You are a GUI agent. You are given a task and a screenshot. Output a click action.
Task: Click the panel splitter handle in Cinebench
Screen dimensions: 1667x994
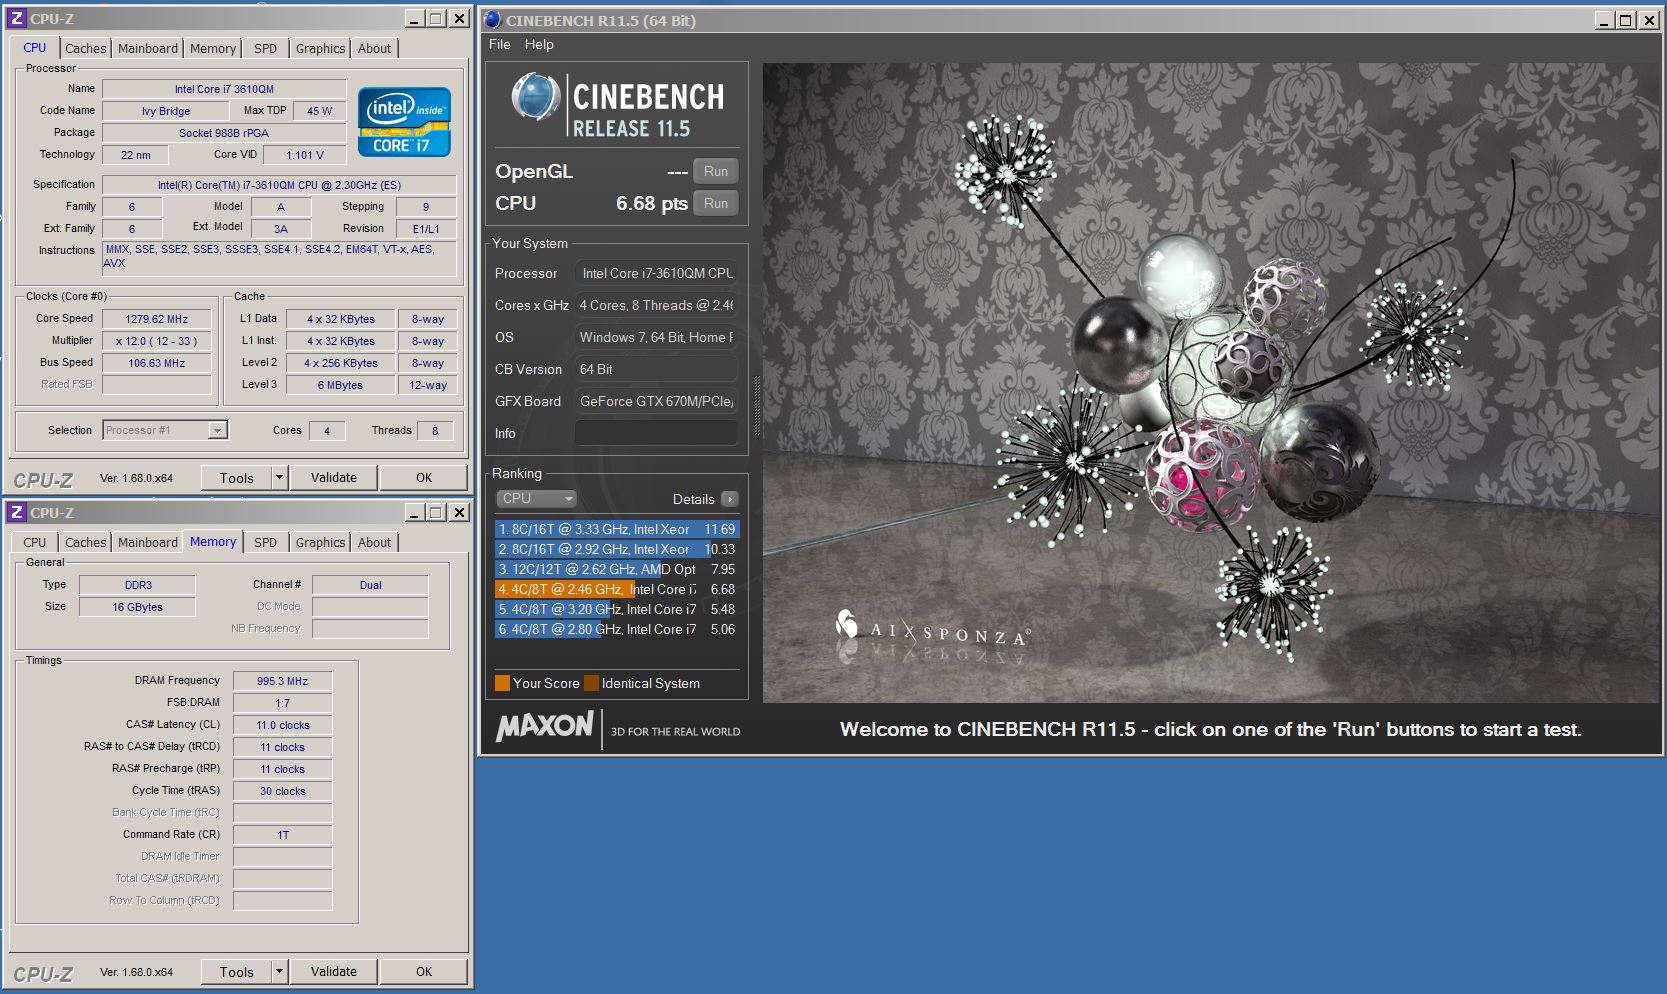(x=756, y=406)
